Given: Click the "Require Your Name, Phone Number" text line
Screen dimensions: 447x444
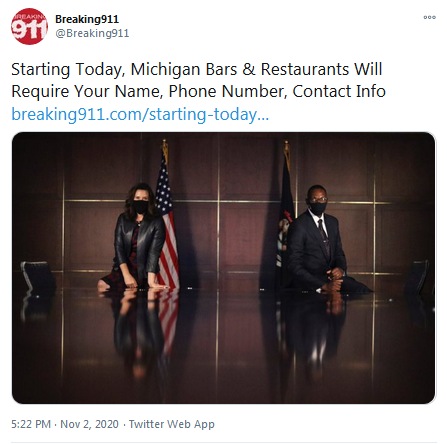Looking at the screenshot, I should tap(149, 92).
